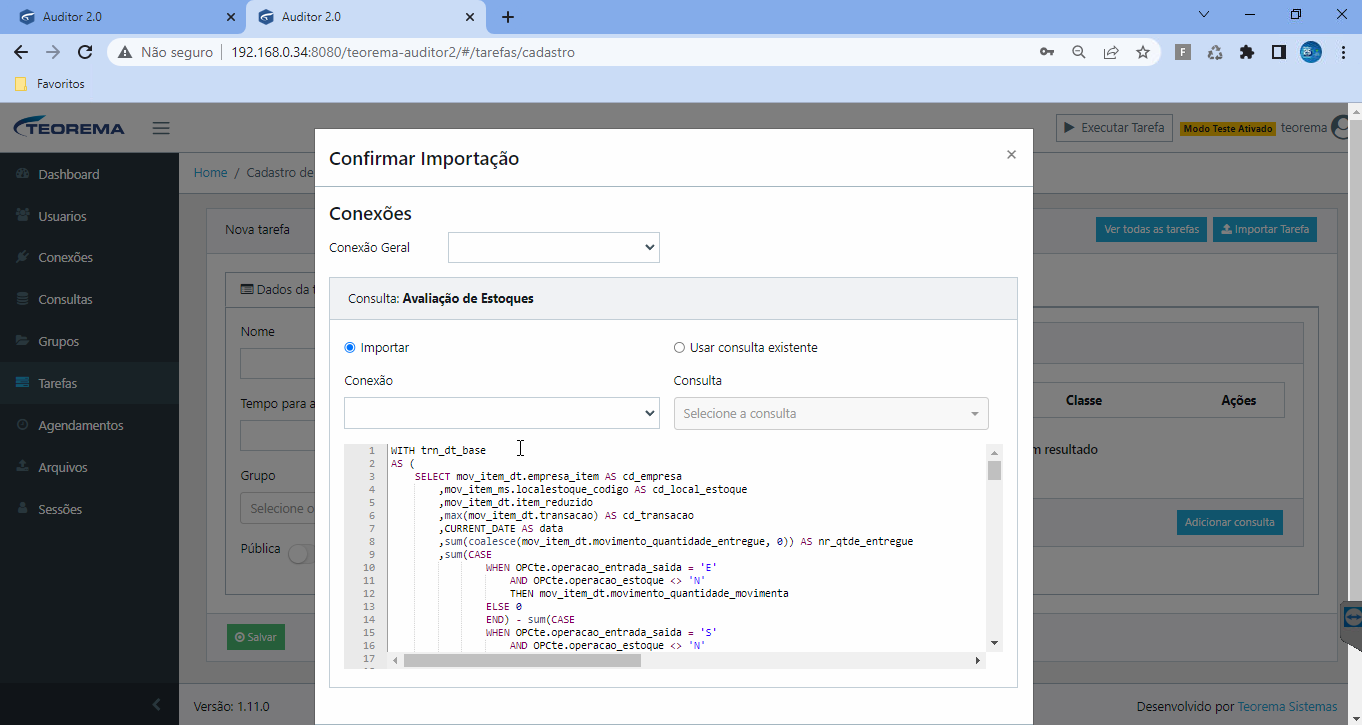
Task: Click the Nome input field
Action: click(x=277, y=364)
